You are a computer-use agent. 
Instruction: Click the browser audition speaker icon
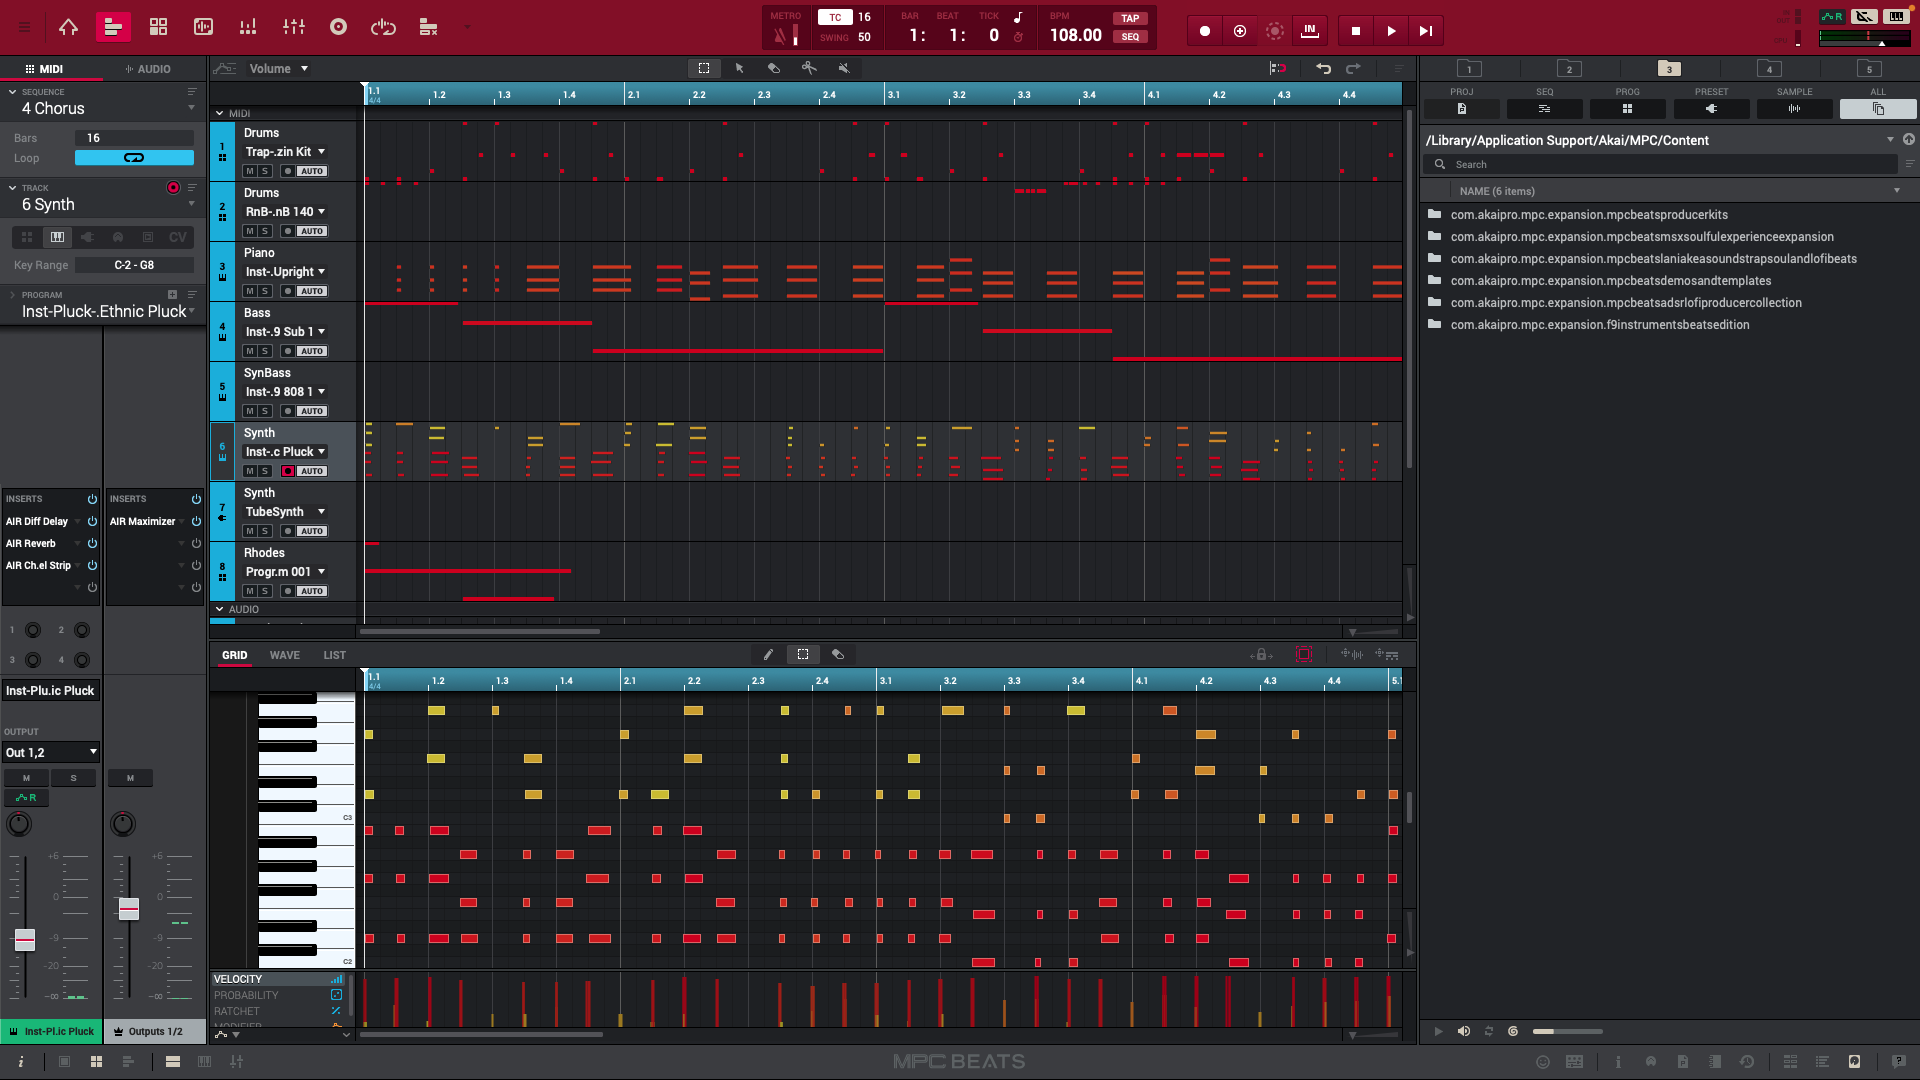click(1464, 1031)
